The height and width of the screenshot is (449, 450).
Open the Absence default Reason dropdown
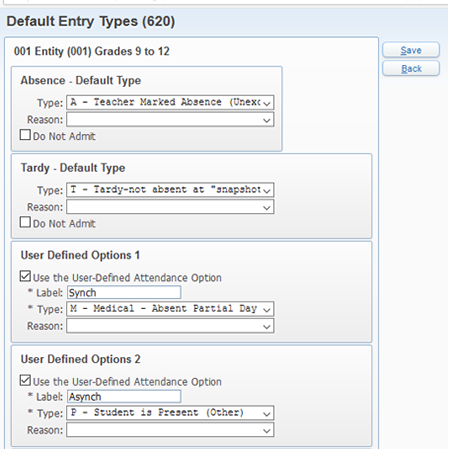point(170,119)
